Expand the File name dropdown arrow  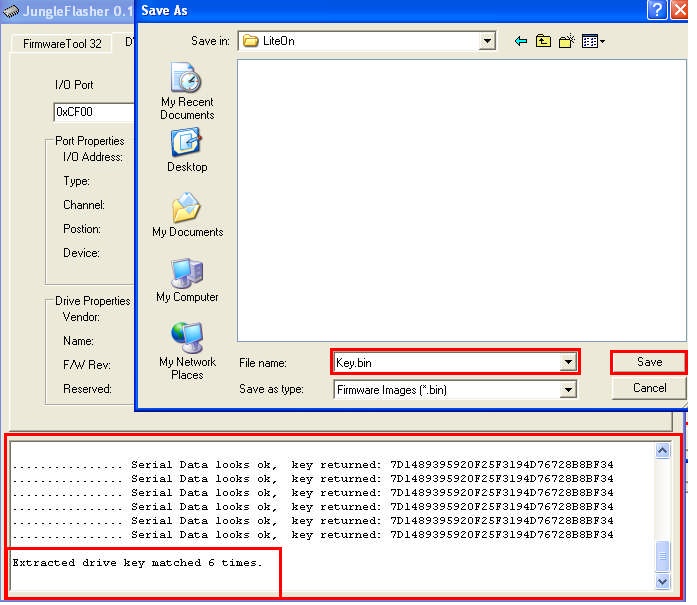pyautogui.click(x=568, y=362)
